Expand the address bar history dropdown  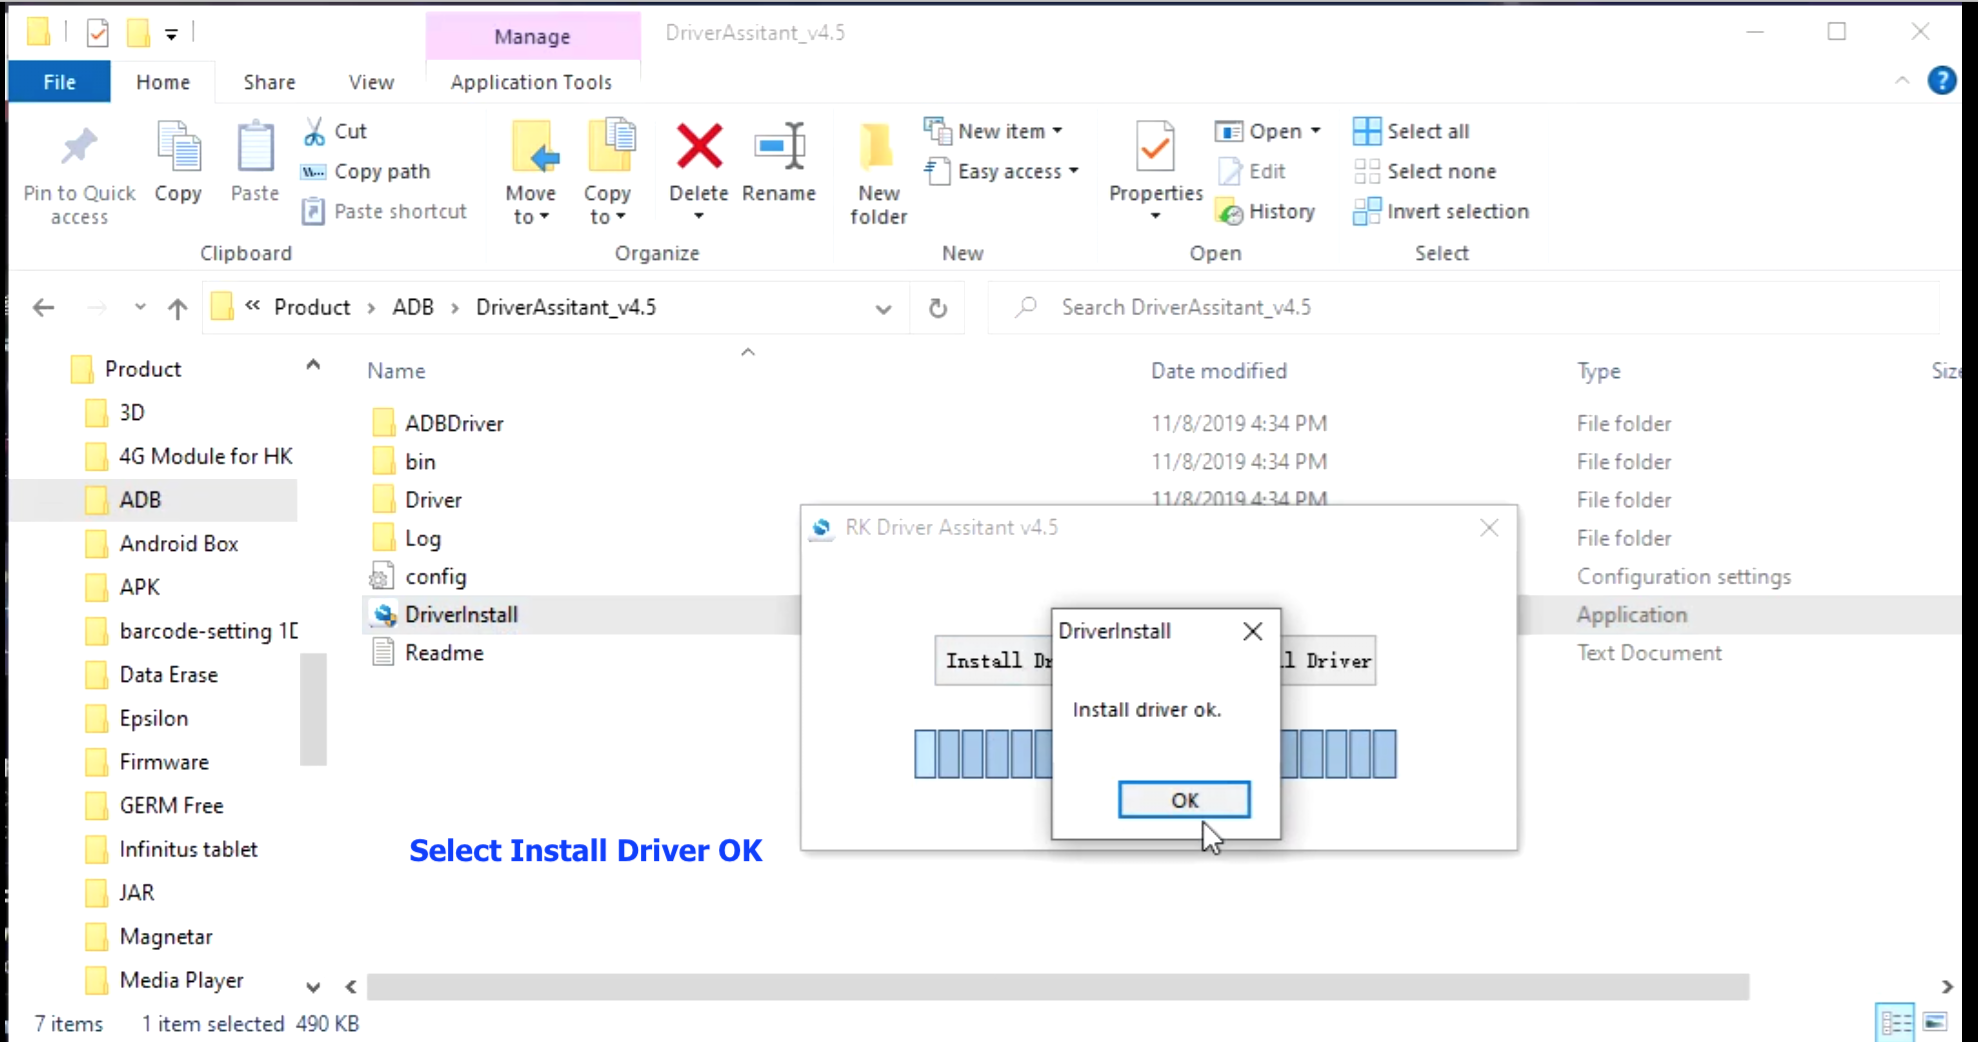pyautogui.click(x=883, y=308)
